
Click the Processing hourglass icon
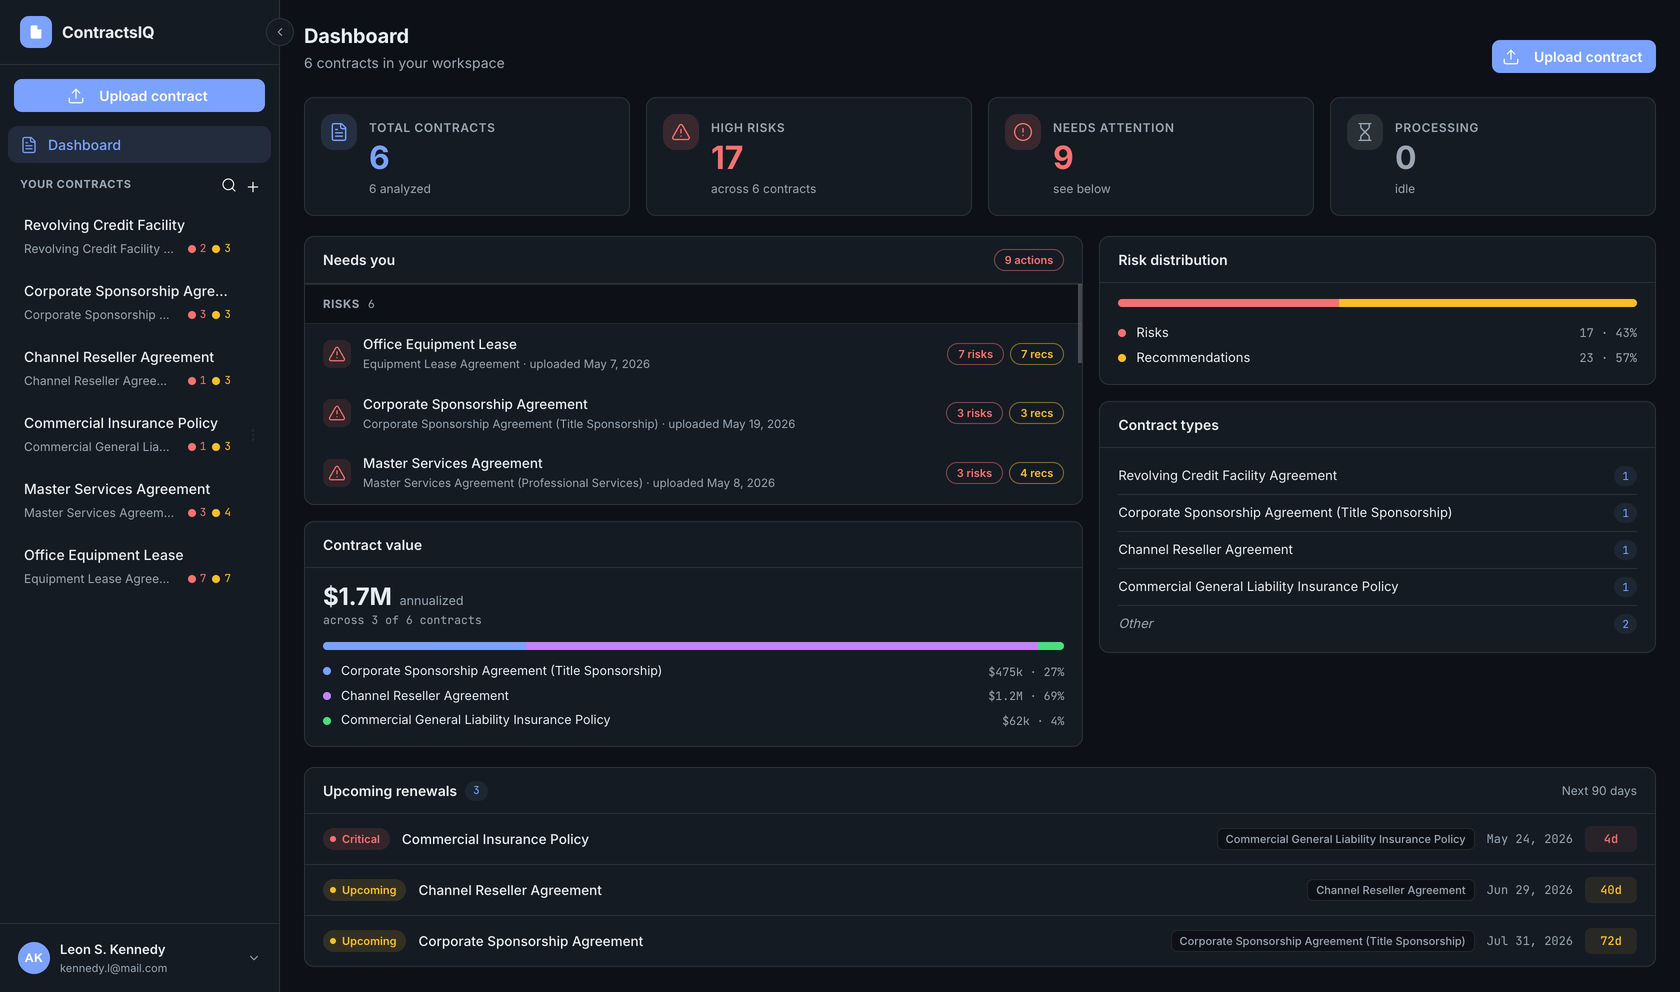(1365, 132)
